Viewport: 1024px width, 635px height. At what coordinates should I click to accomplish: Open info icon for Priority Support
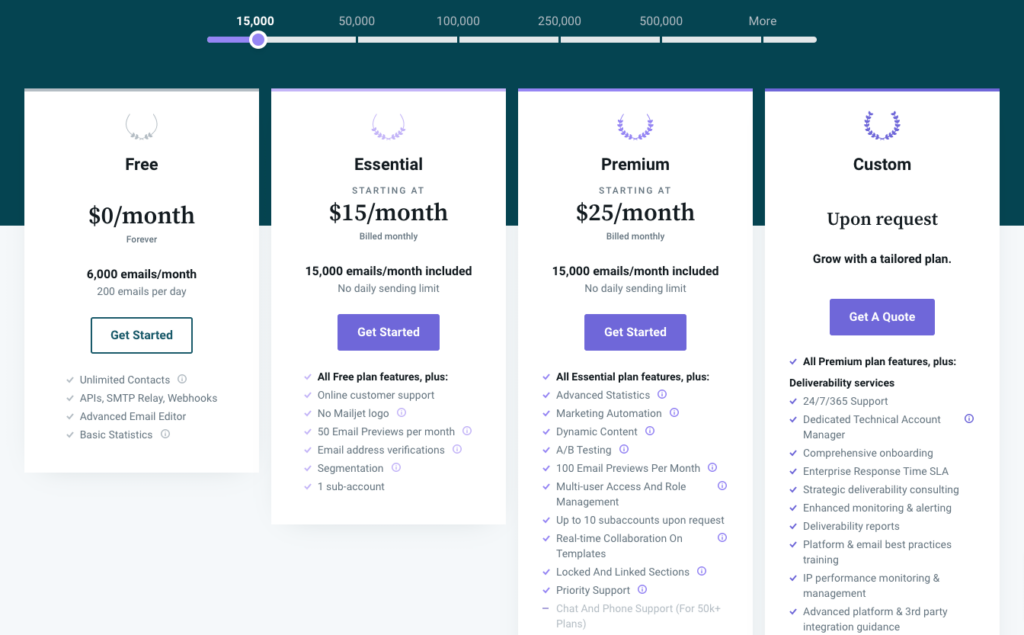[642, 589]
